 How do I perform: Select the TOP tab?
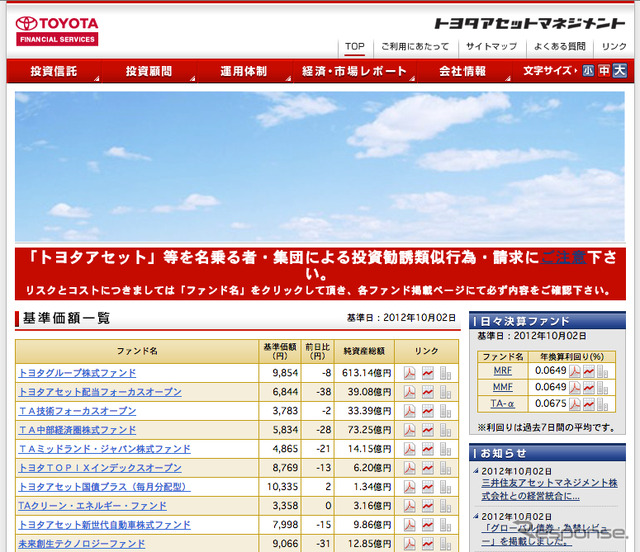point(355,47)
